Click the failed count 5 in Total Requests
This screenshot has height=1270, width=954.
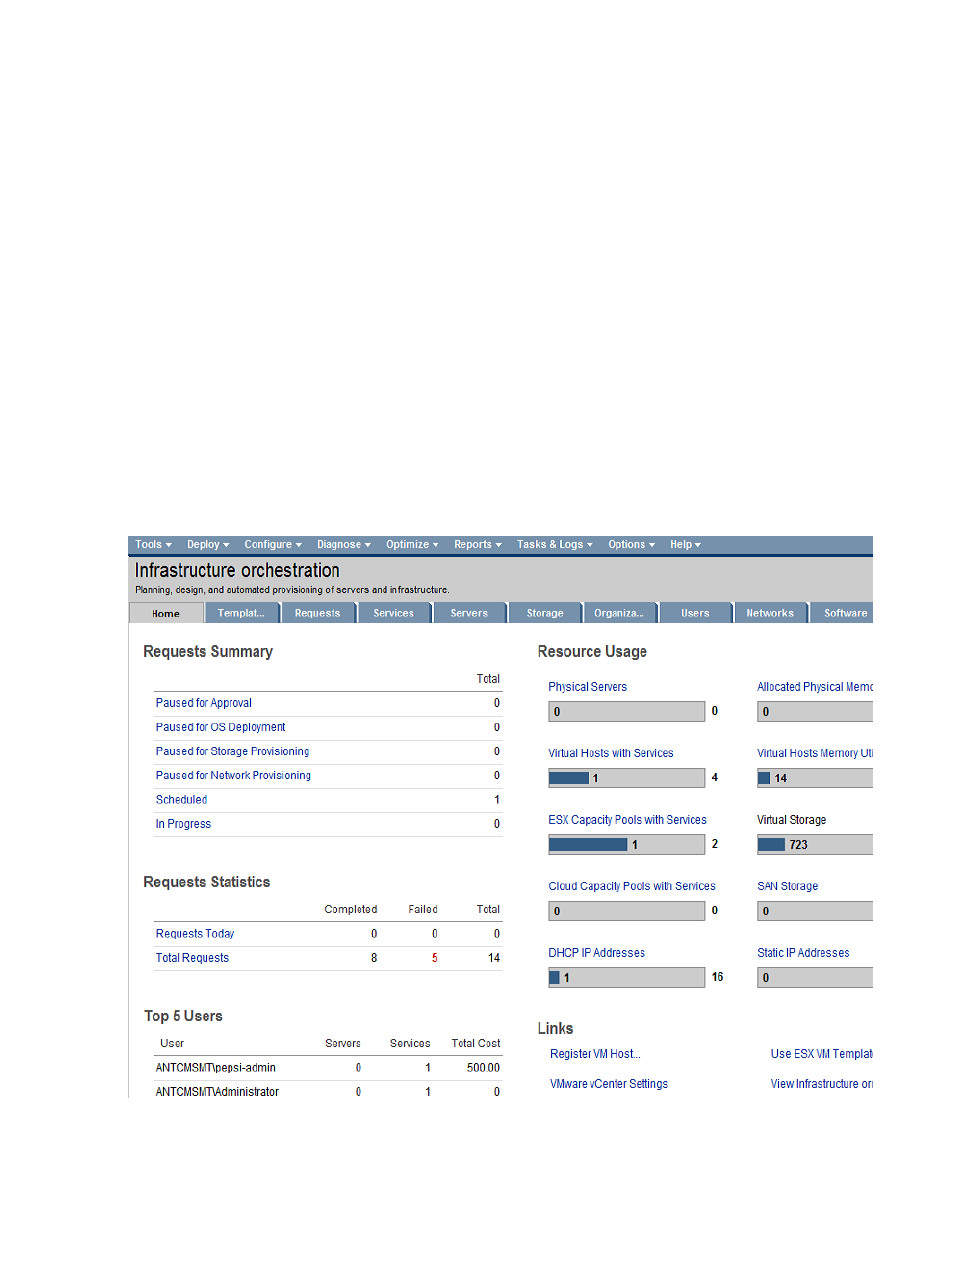pyautogui.click(x=435, y=958)
